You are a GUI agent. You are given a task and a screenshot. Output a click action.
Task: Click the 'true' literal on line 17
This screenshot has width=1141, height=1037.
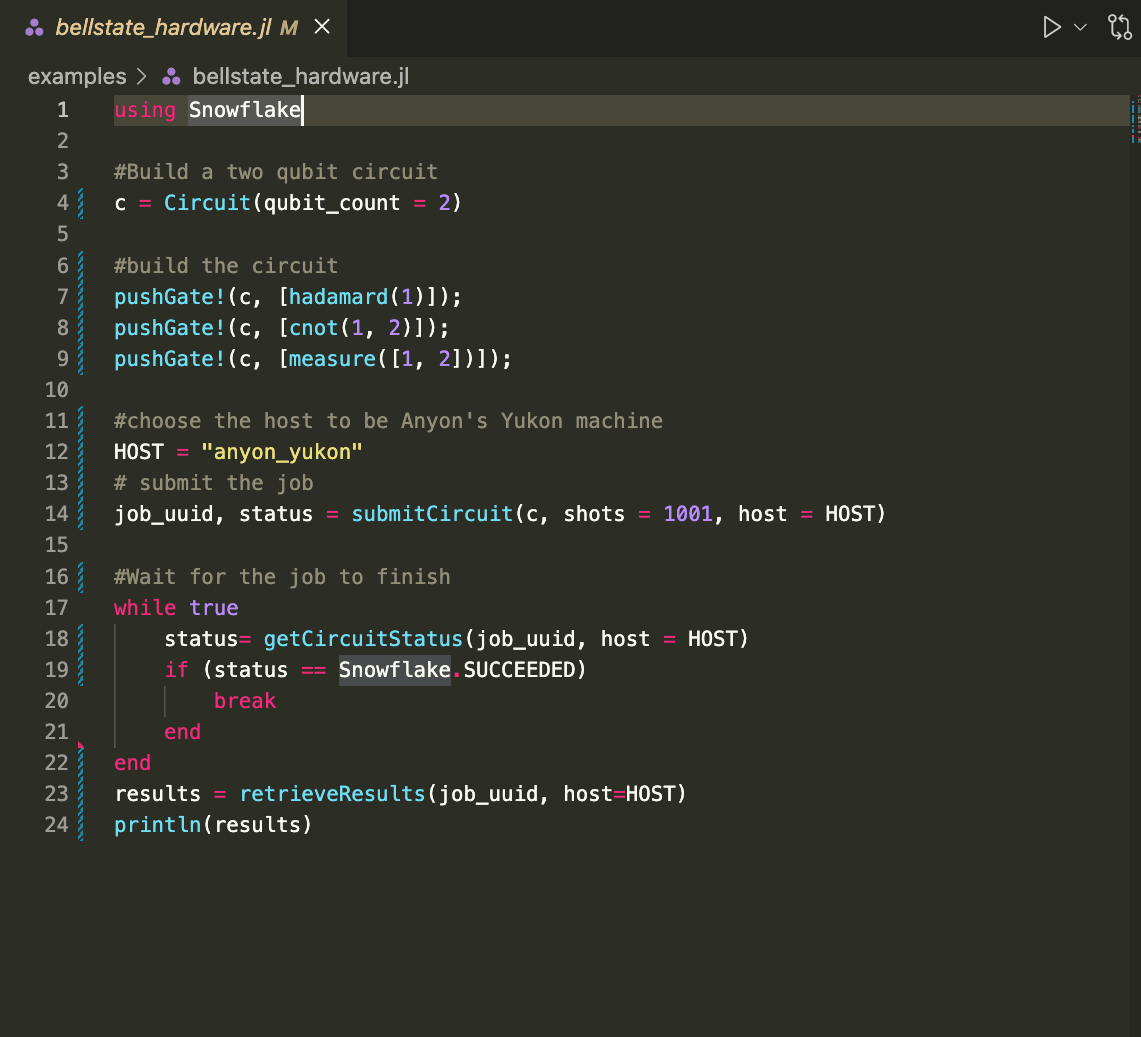(x=214, y=608)
